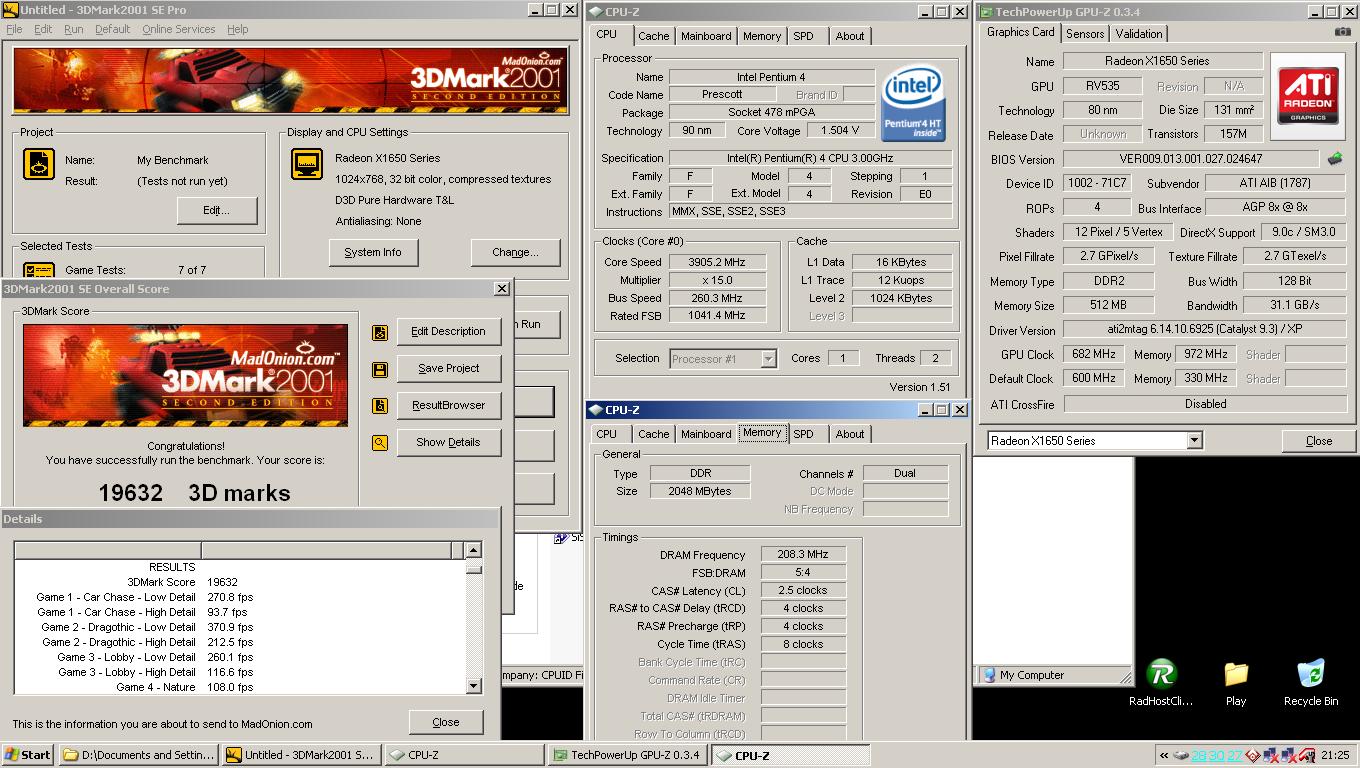Image resolution: width=1360 pixels, height=768 pixels.
Task: Click the Save Project floppy icon
Action: pos(380,369)
